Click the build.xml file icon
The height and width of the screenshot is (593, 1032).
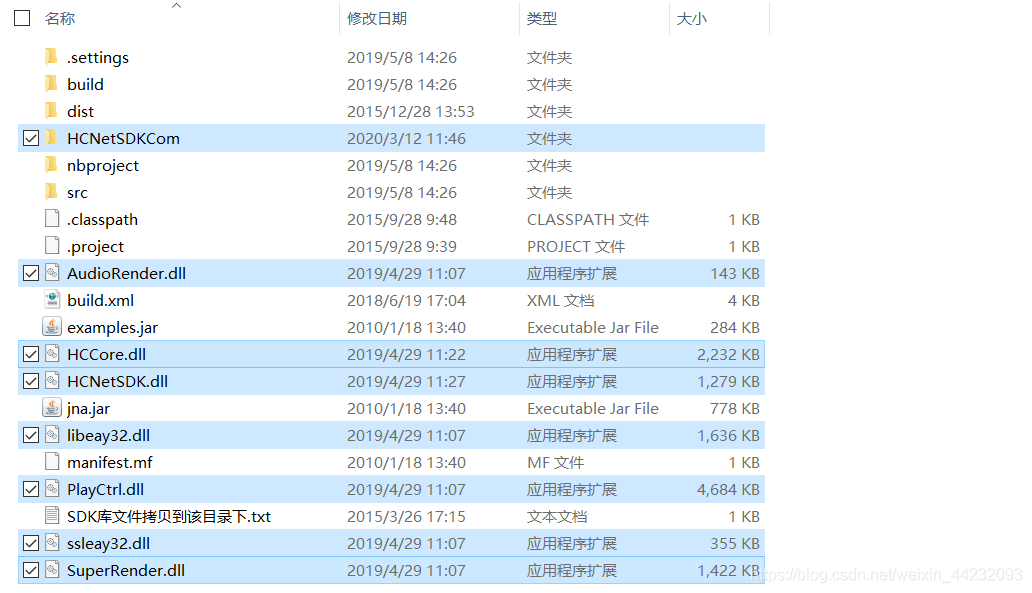click(x=52, y=299)
